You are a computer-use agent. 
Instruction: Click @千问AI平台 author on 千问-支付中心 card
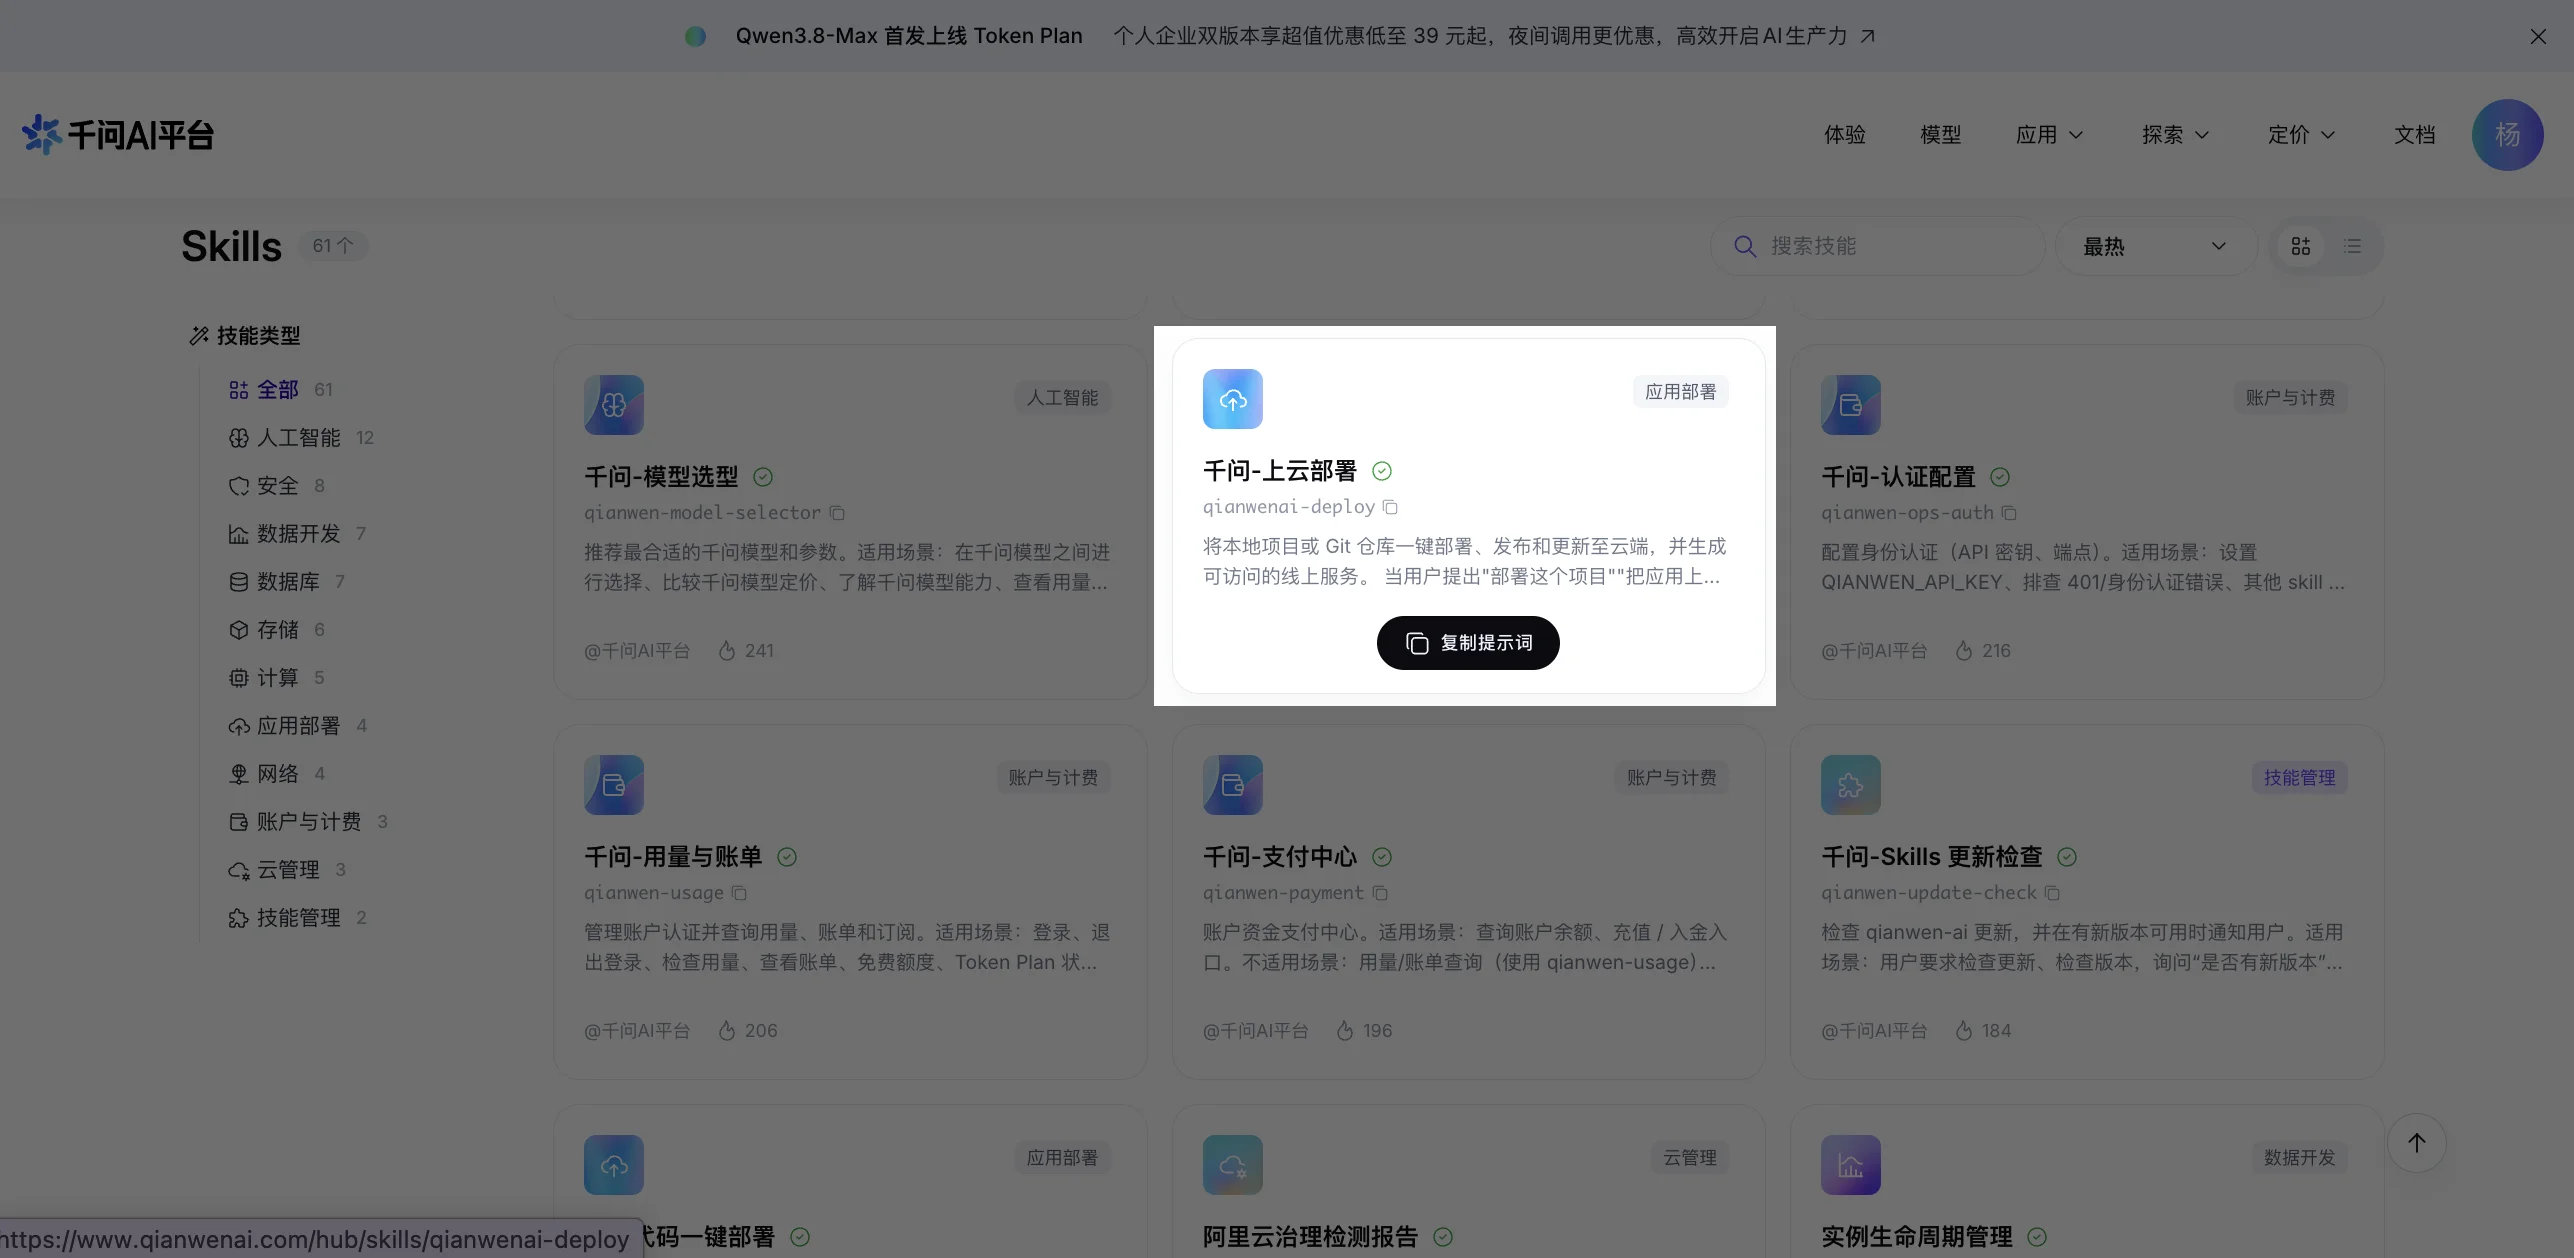(1255, 1031)
